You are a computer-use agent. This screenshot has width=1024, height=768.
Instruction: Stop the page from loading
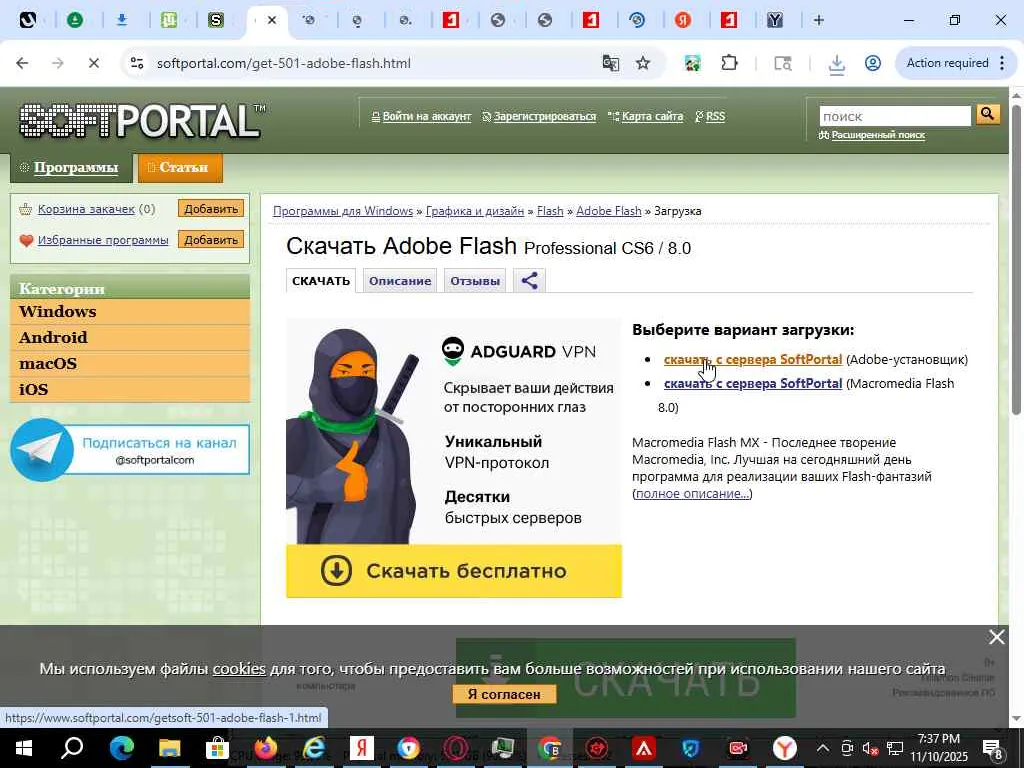(93, 63)
